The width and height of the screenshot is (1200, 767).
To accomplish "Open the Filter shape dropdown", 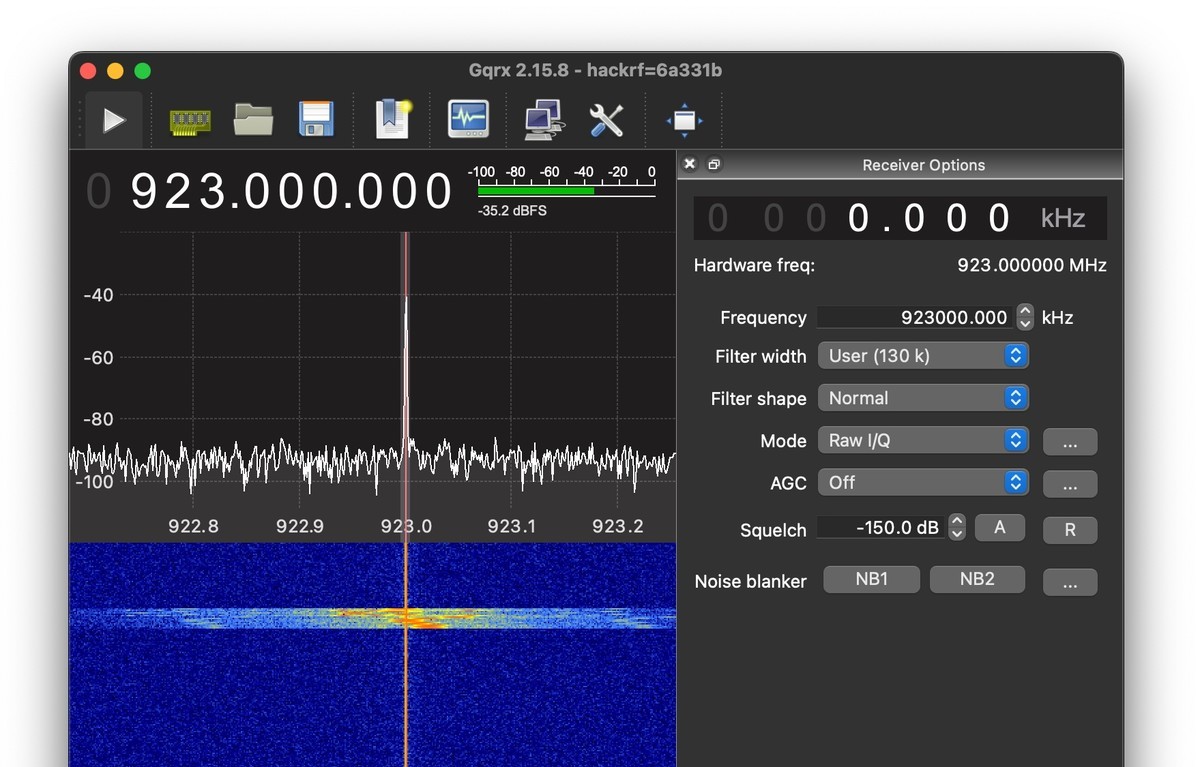I will click(923, 397).
